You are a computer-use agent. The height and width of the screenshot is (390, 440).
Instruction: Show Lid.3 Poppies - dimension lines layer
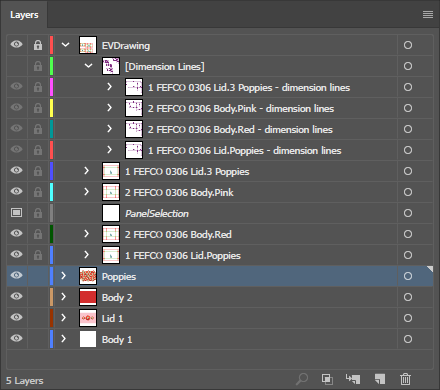[16, 86]
